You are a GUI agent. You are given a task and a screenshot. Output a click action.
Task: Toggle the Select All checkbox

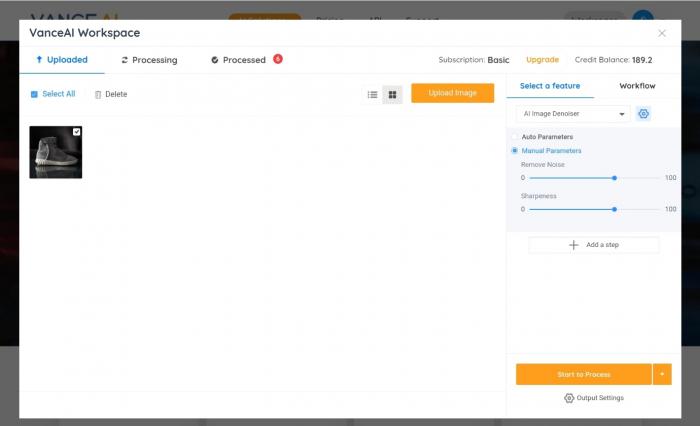point(34,94)
